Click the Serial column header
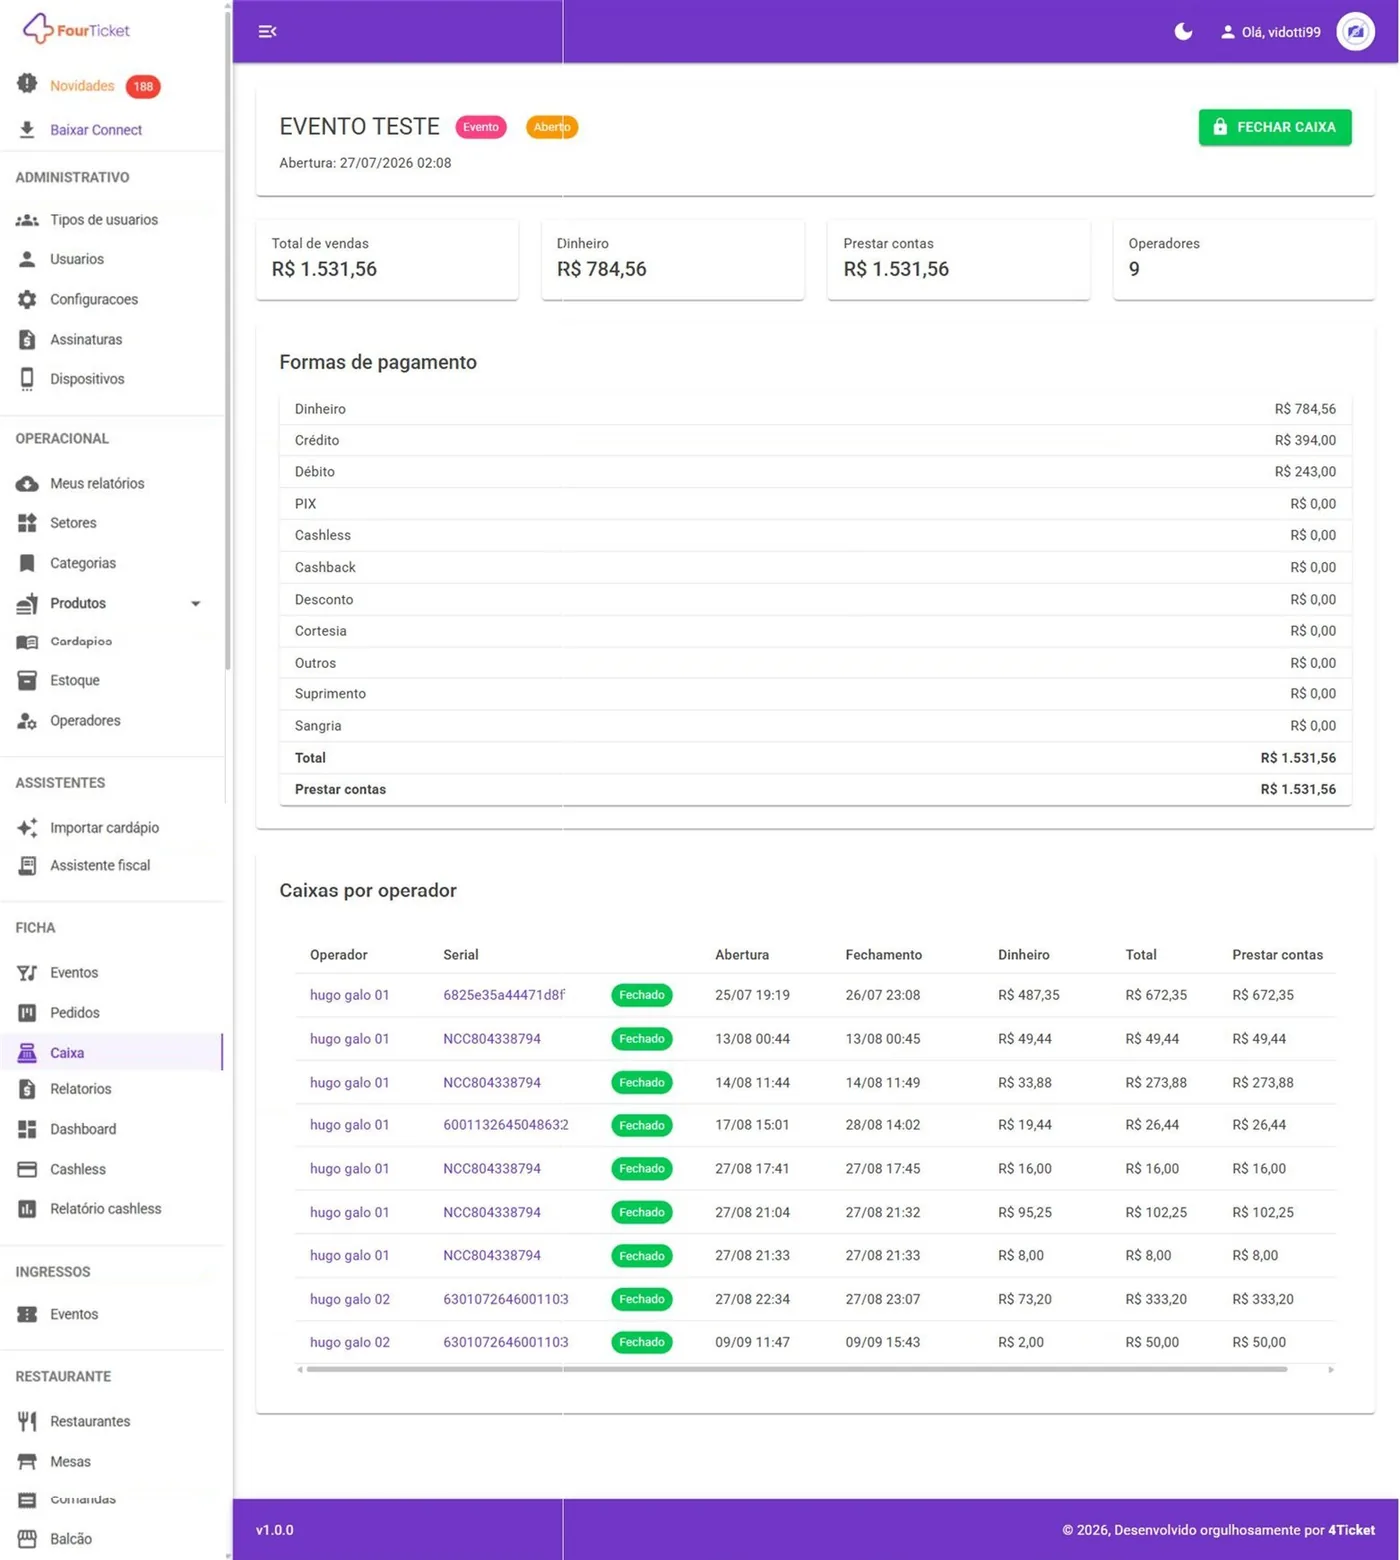The height and width of the screenshot is (1560, 1400). (461, 955)
